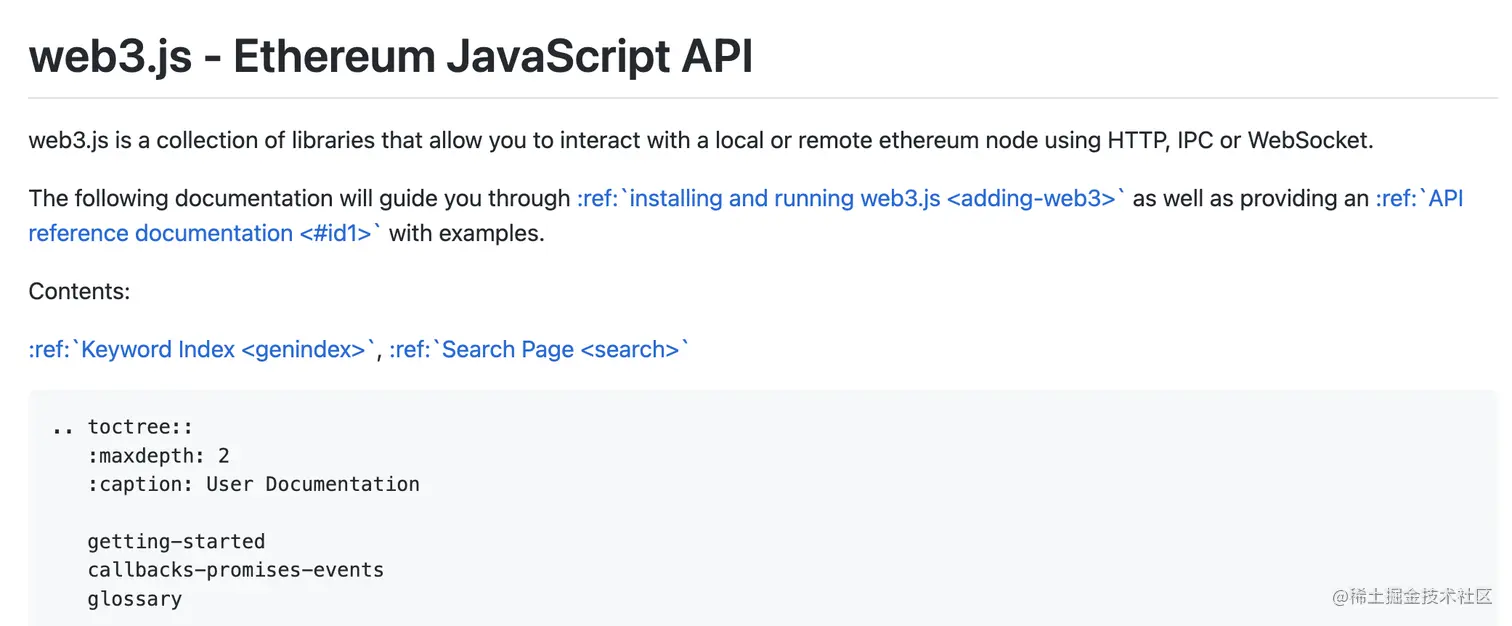This screenshot has width=1512, height=626.
Task: Go to the Search Page link
Action: 539,349
